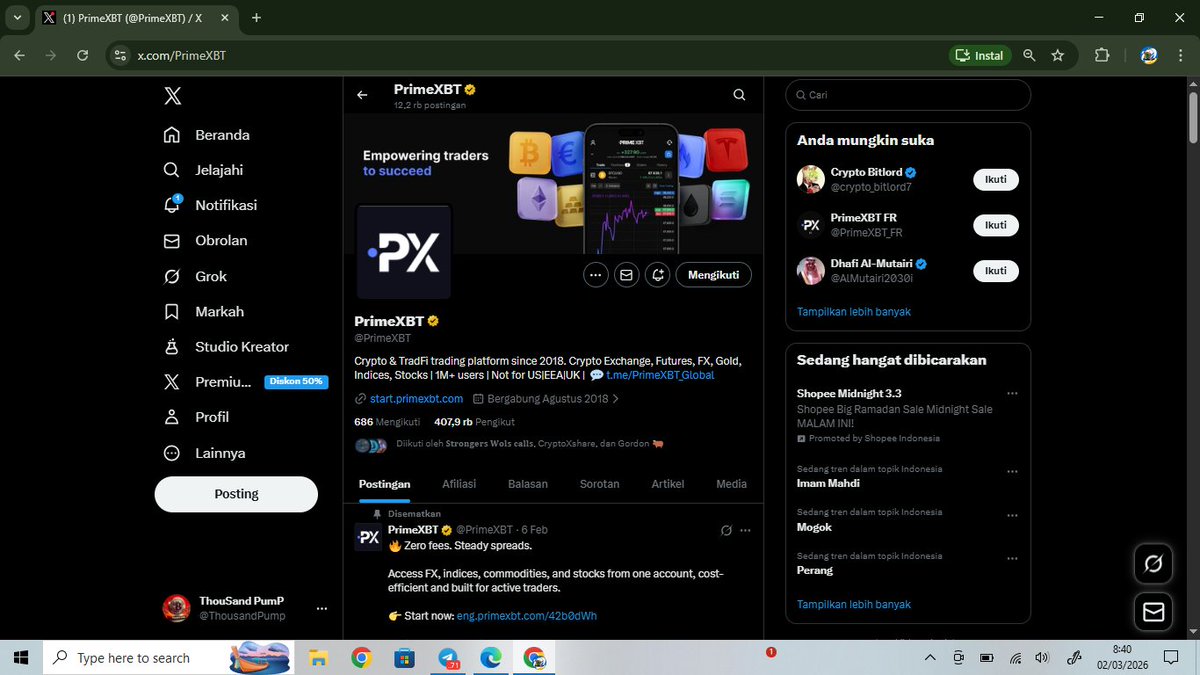Click Chrome Instal app button
The width and height of the screenshot is (1200, 675).
click(980, 55)
